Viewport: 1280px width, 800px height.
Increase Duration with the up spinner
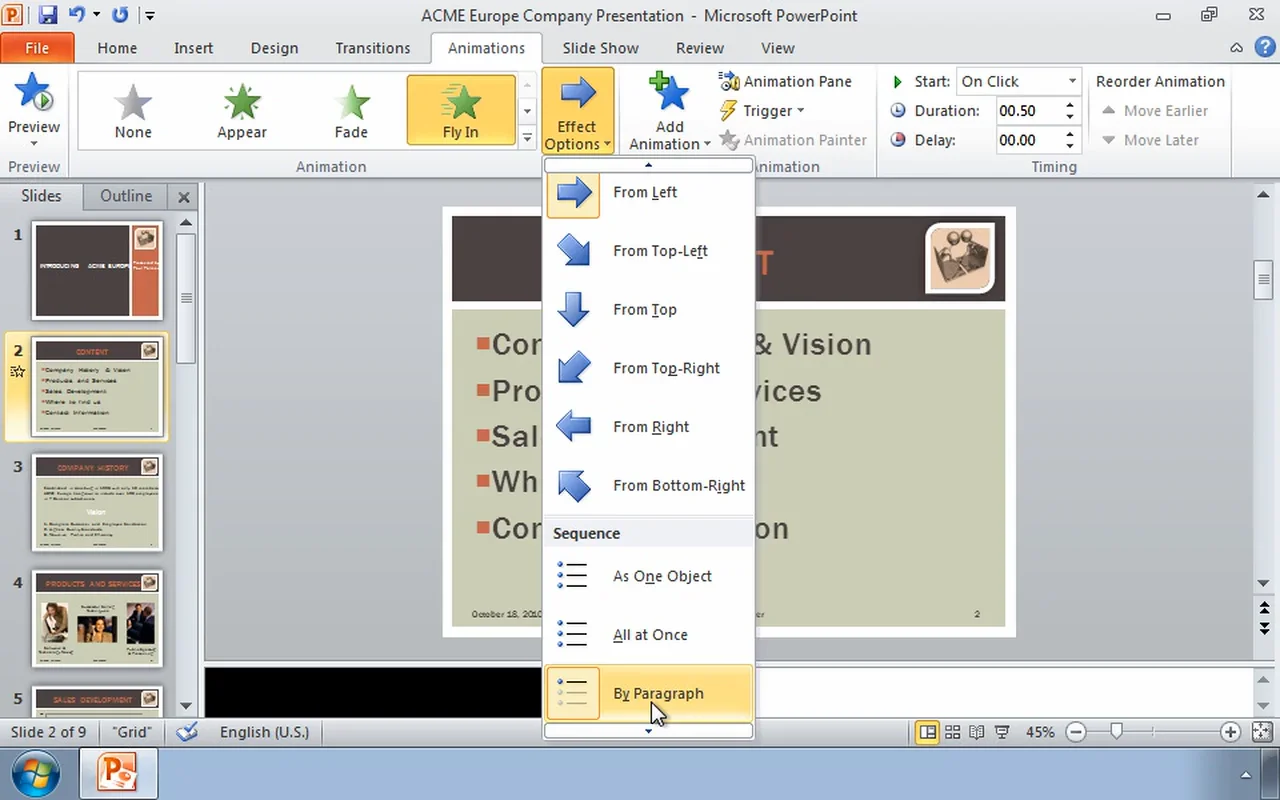tap(1070, 105)
